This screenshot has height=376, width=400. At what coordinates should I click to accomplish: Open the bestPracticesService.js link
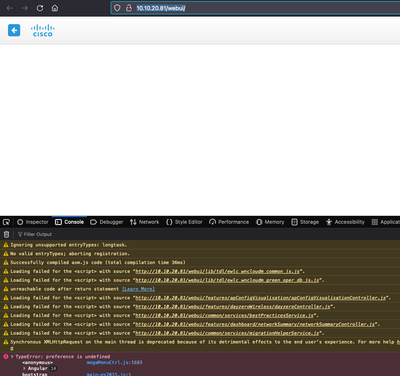pyautogui.click(x=224, y=316)
